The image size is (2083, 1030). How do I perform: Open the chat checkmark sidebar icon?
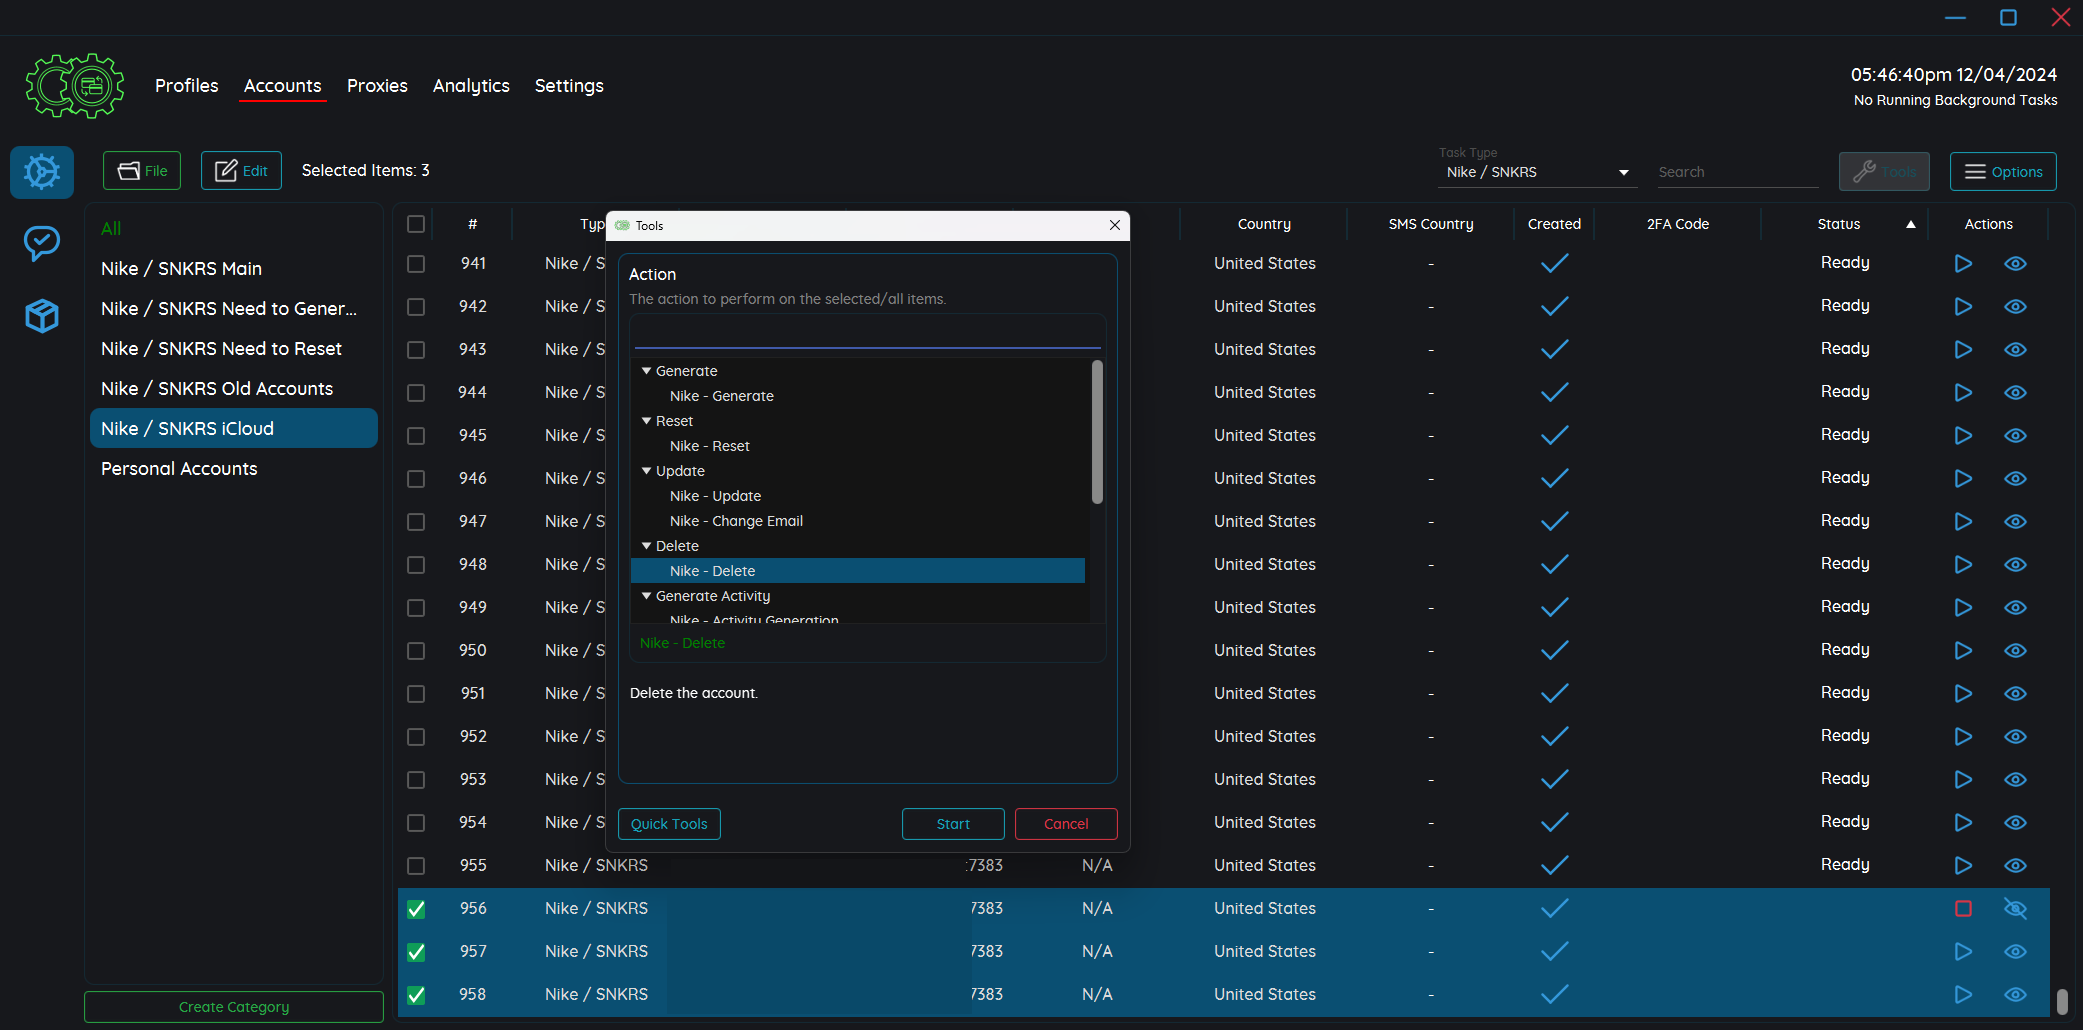pos(42,243)
